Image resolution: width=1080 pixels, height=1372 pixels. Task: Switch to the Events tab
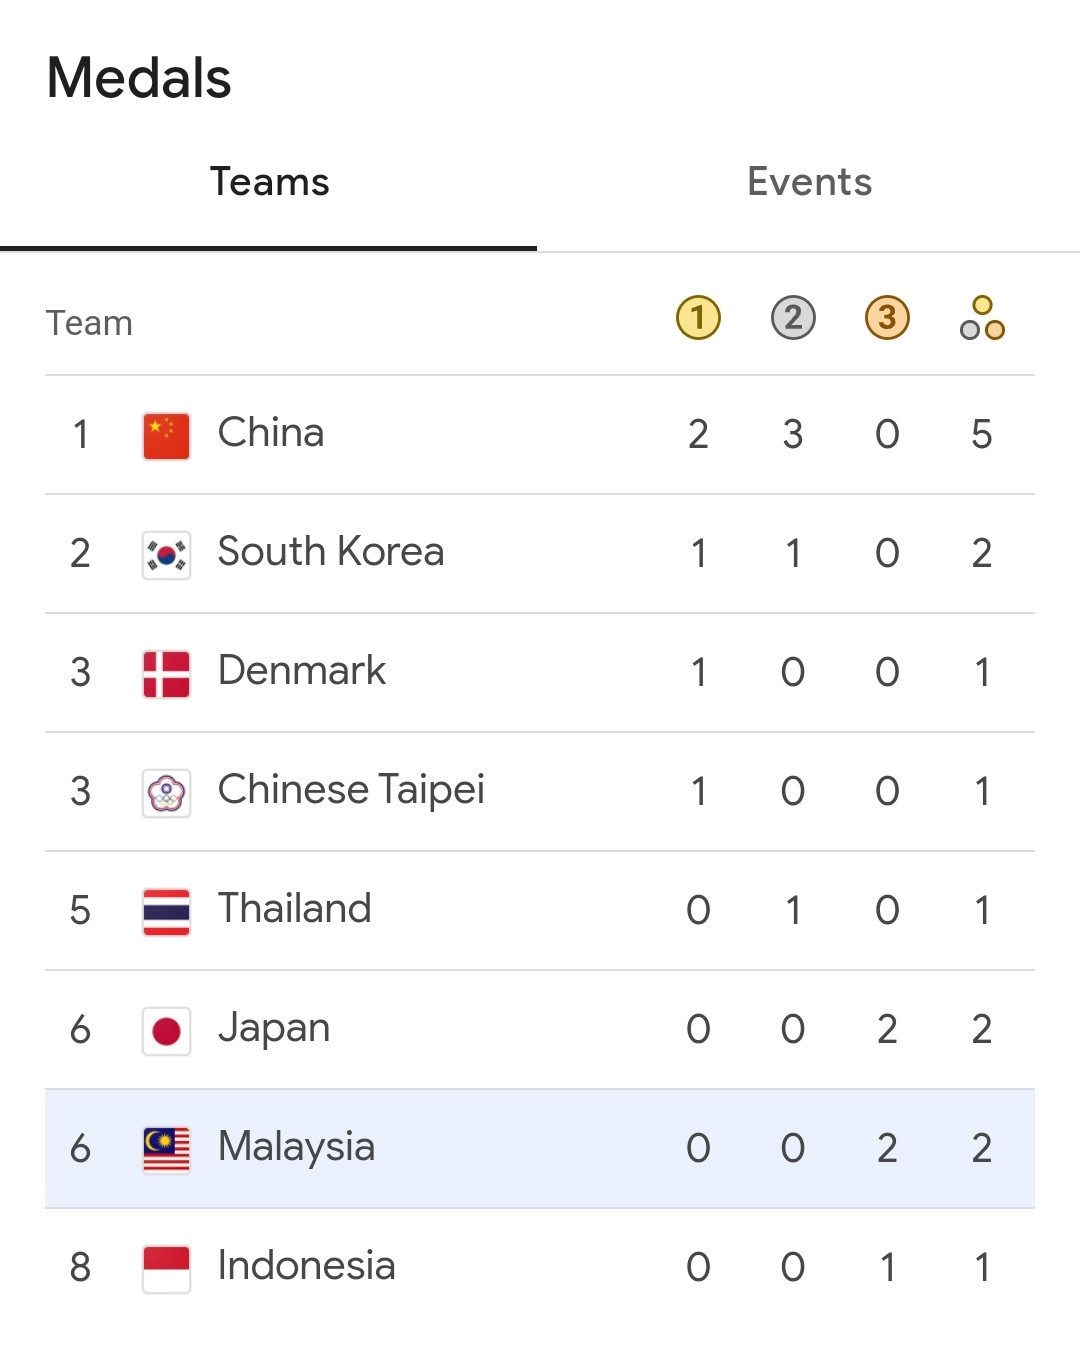pyautogui.click(x=809, y=183)
